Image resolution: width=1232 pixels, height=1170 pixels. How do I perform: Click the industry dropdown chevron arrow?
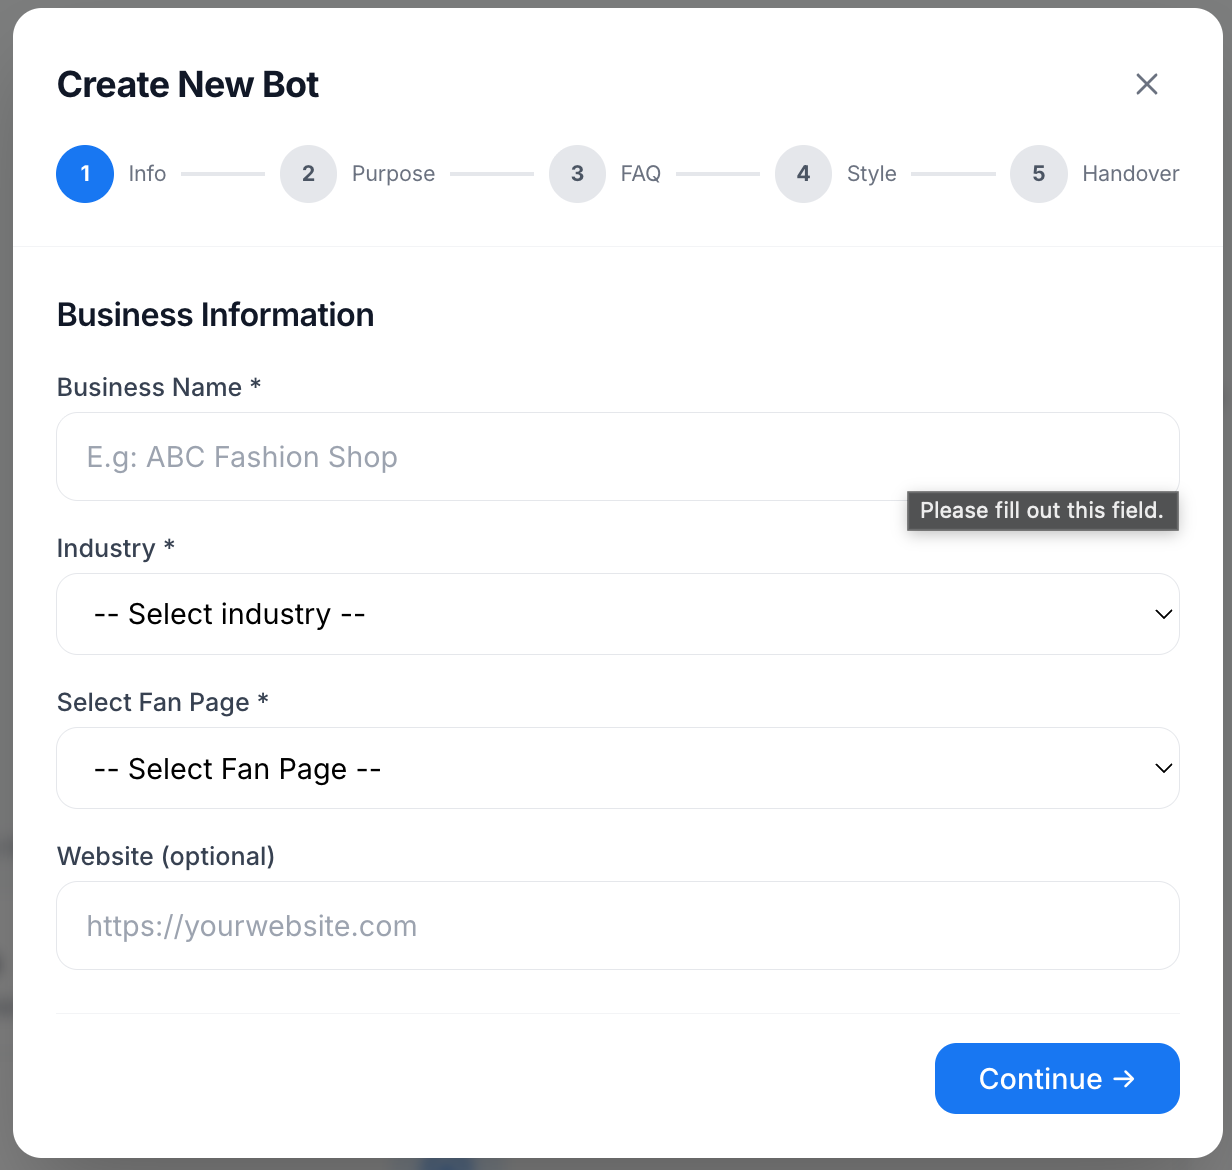pos(1163,614)
